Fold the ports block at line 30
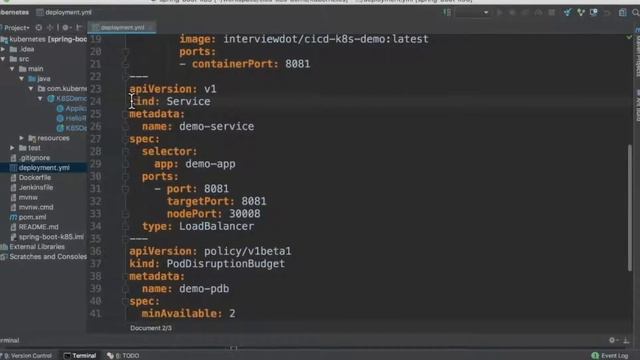The height and width of the screenshot is (360, 640). [125, 177]
